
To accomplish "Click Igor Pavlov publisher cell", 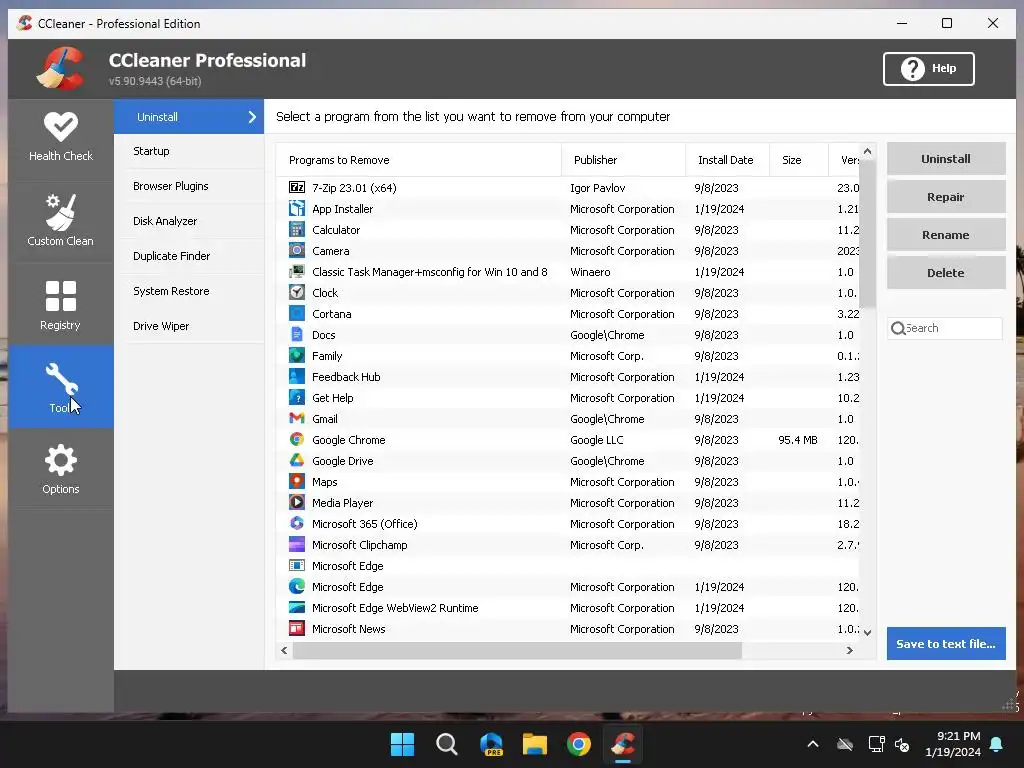I will [598, 188].
